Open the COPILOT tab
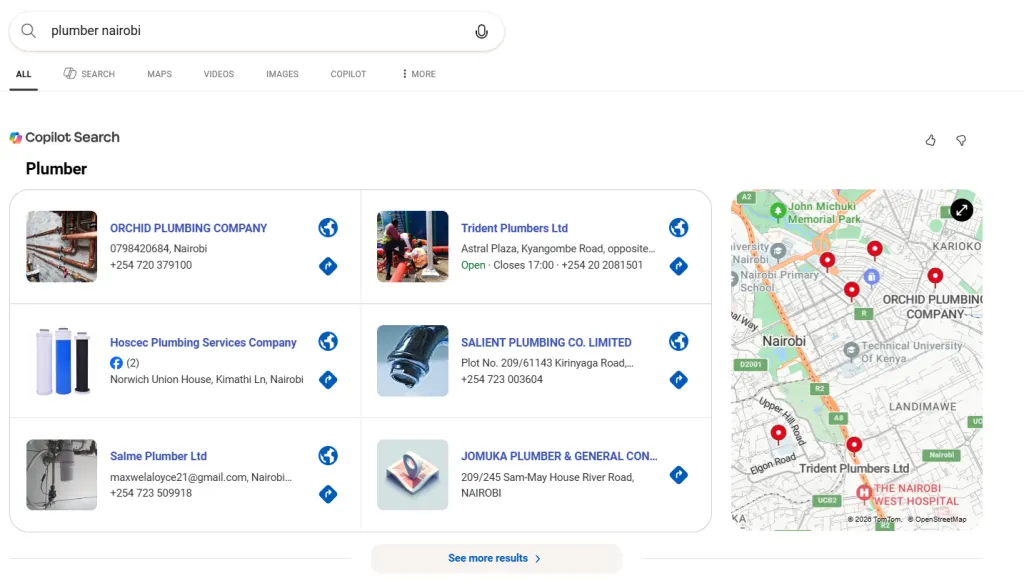 point(348,74)
